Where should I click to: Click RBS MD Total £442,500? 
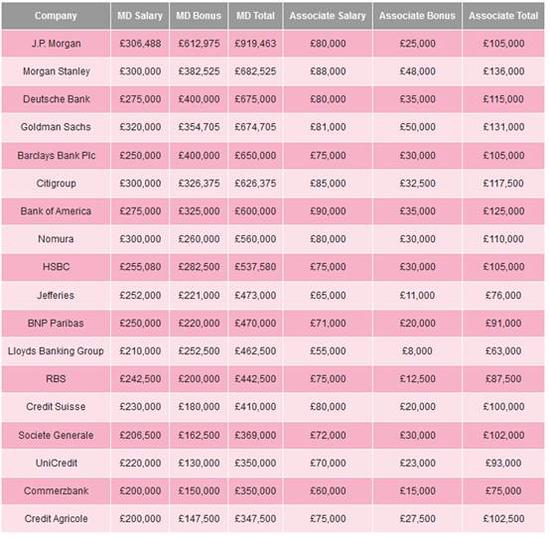click(x=255, y=379)
